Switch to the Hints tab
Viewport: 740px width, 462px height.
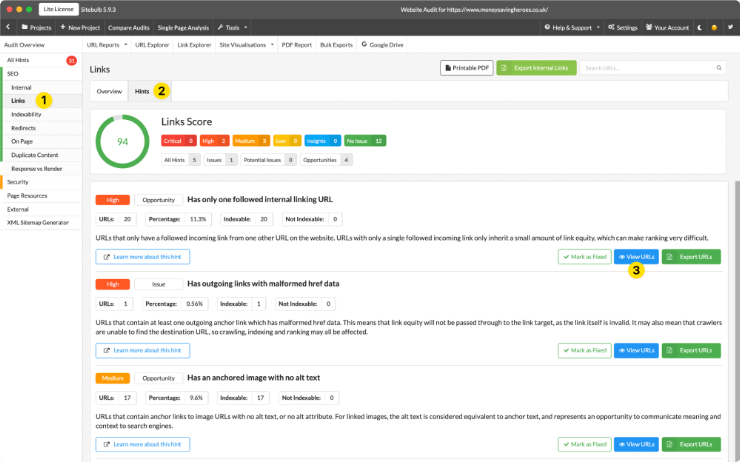pyautogui.click(x=142, y=91)
